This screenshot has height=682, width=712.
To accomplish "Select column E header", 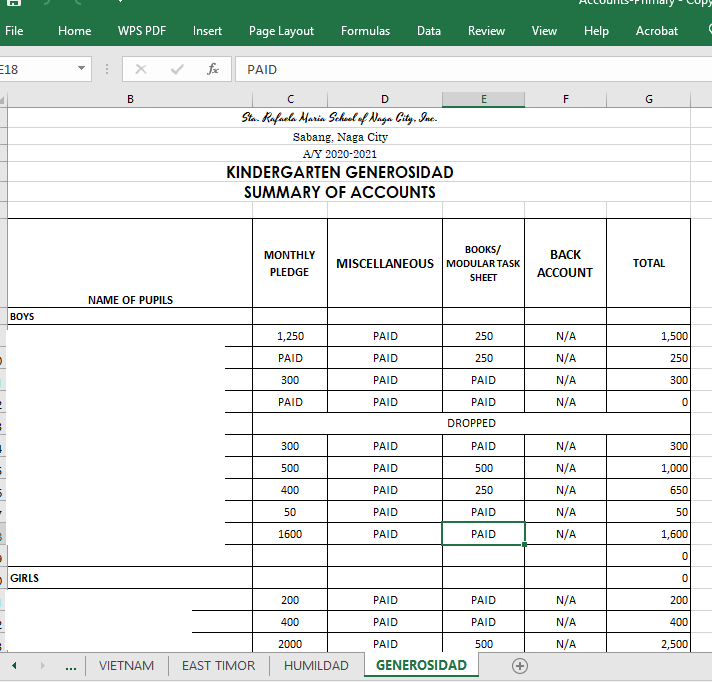I will click(x=483, y=99).
